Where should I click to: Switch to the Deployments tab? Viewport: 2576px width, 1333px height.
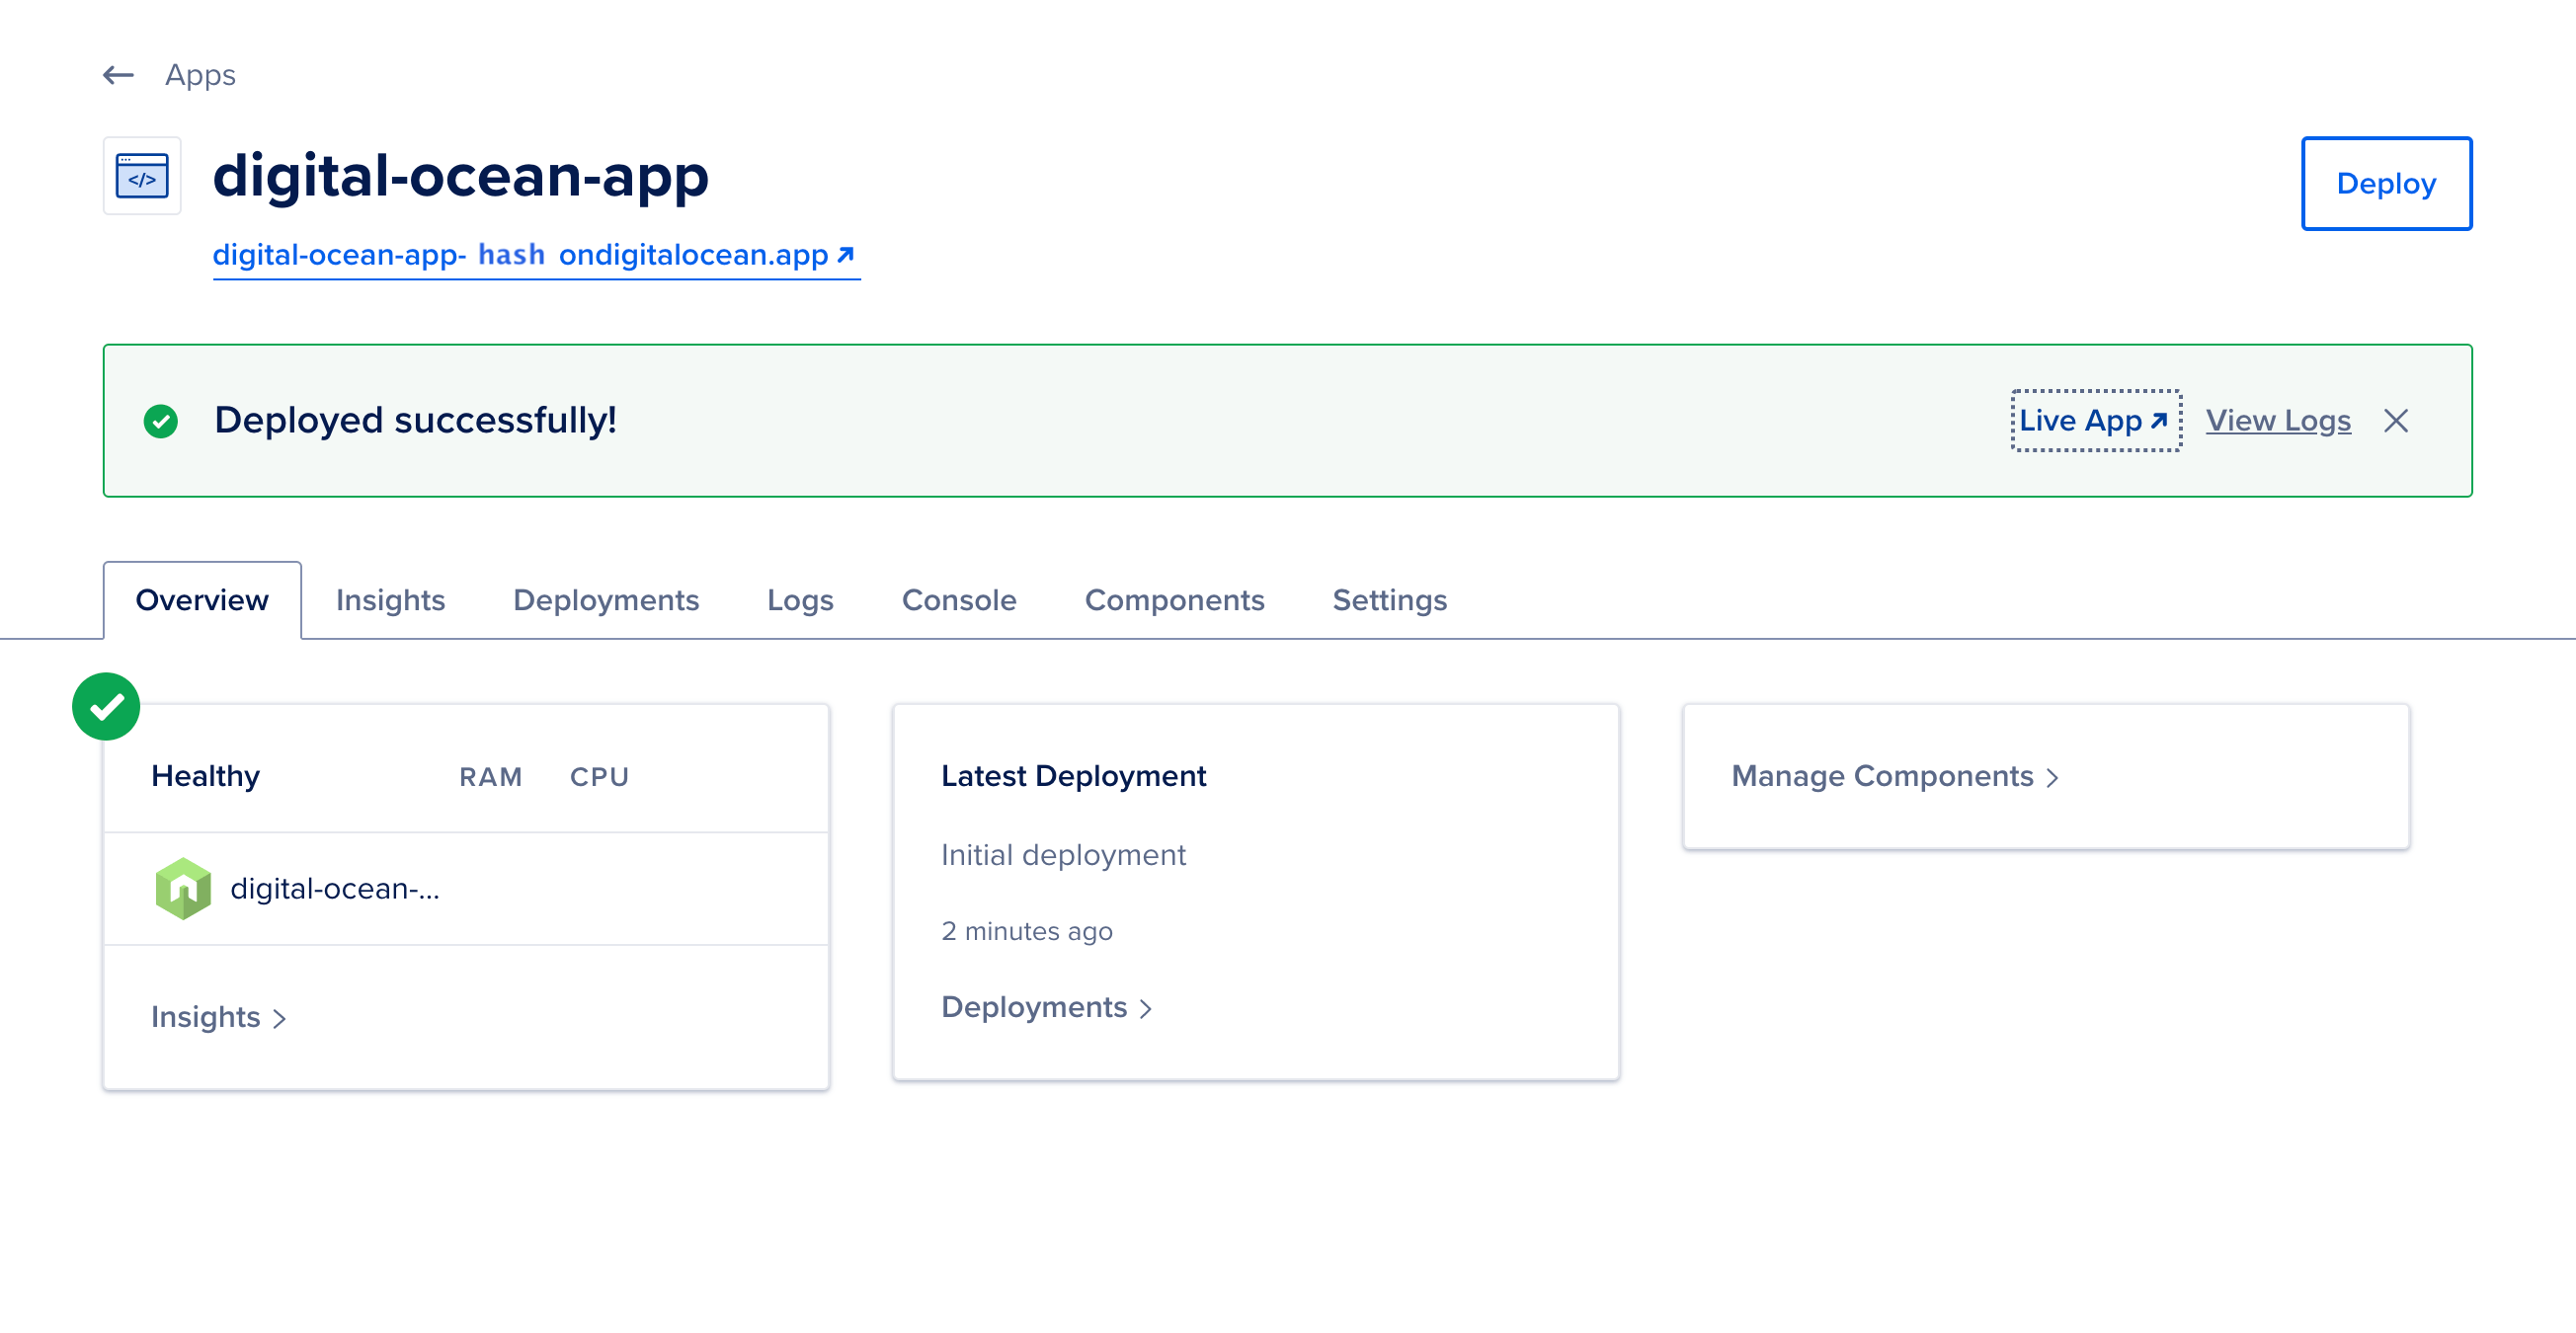(606, 600)
